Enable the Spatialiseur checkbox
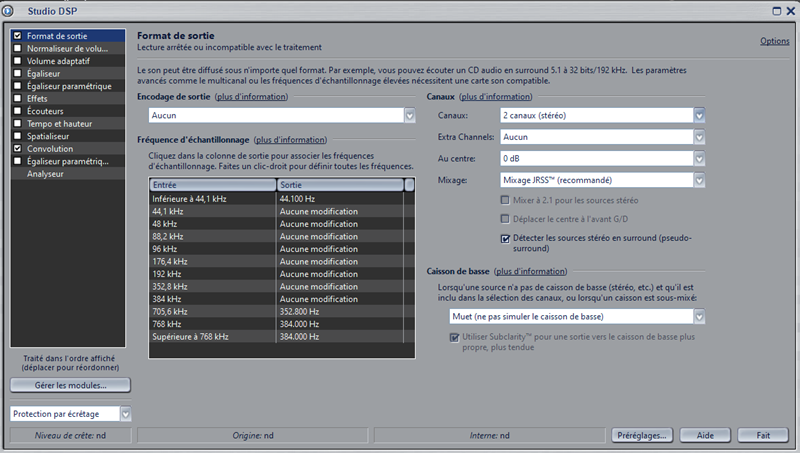 click(18, 136)
